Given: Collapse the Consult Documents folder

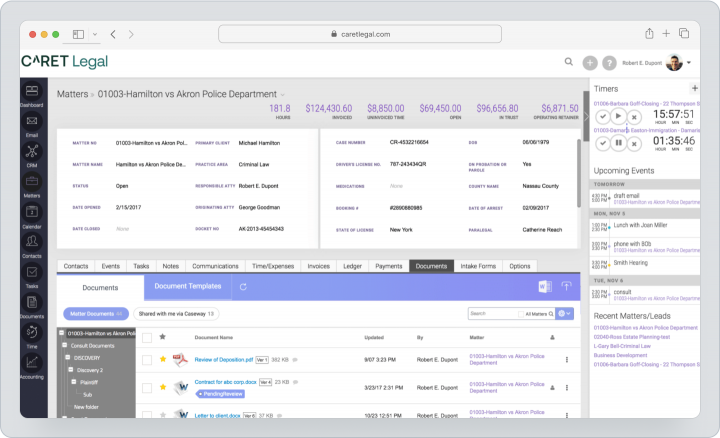Looking at the screenshot, I should click(x=65, y=345).
